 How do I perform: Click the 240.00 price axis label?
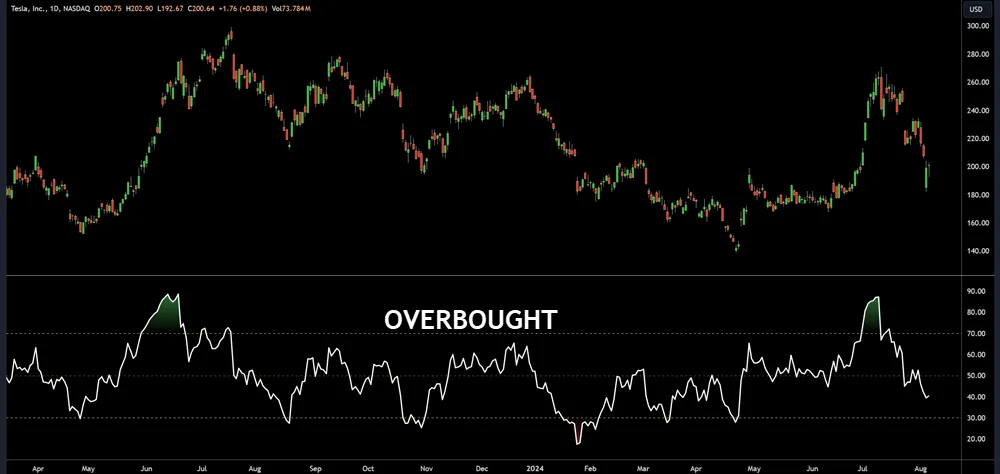[980, 110]
